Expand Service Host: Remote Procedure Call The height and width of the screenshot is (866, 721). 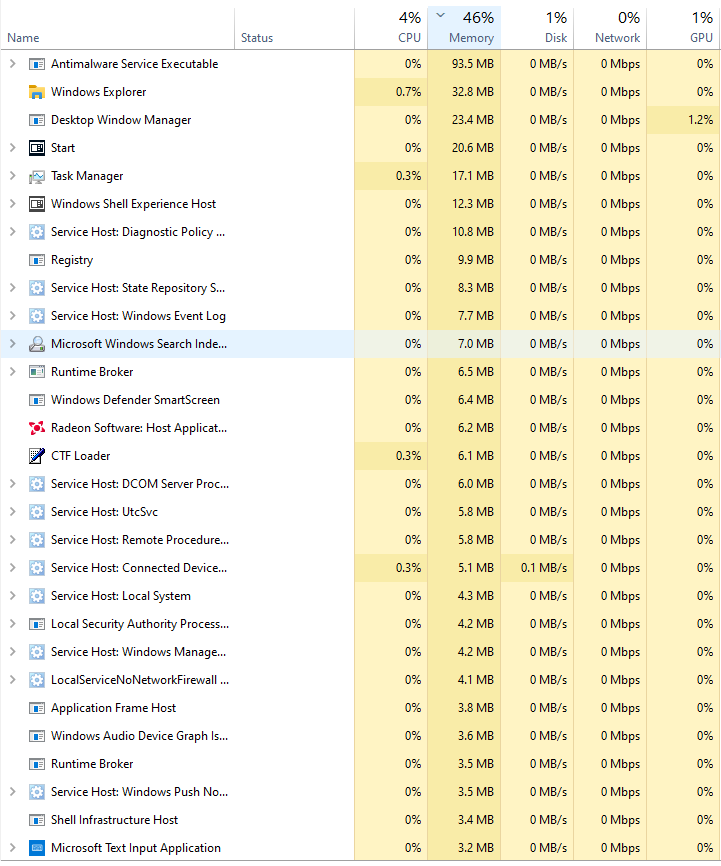(13, 540)
